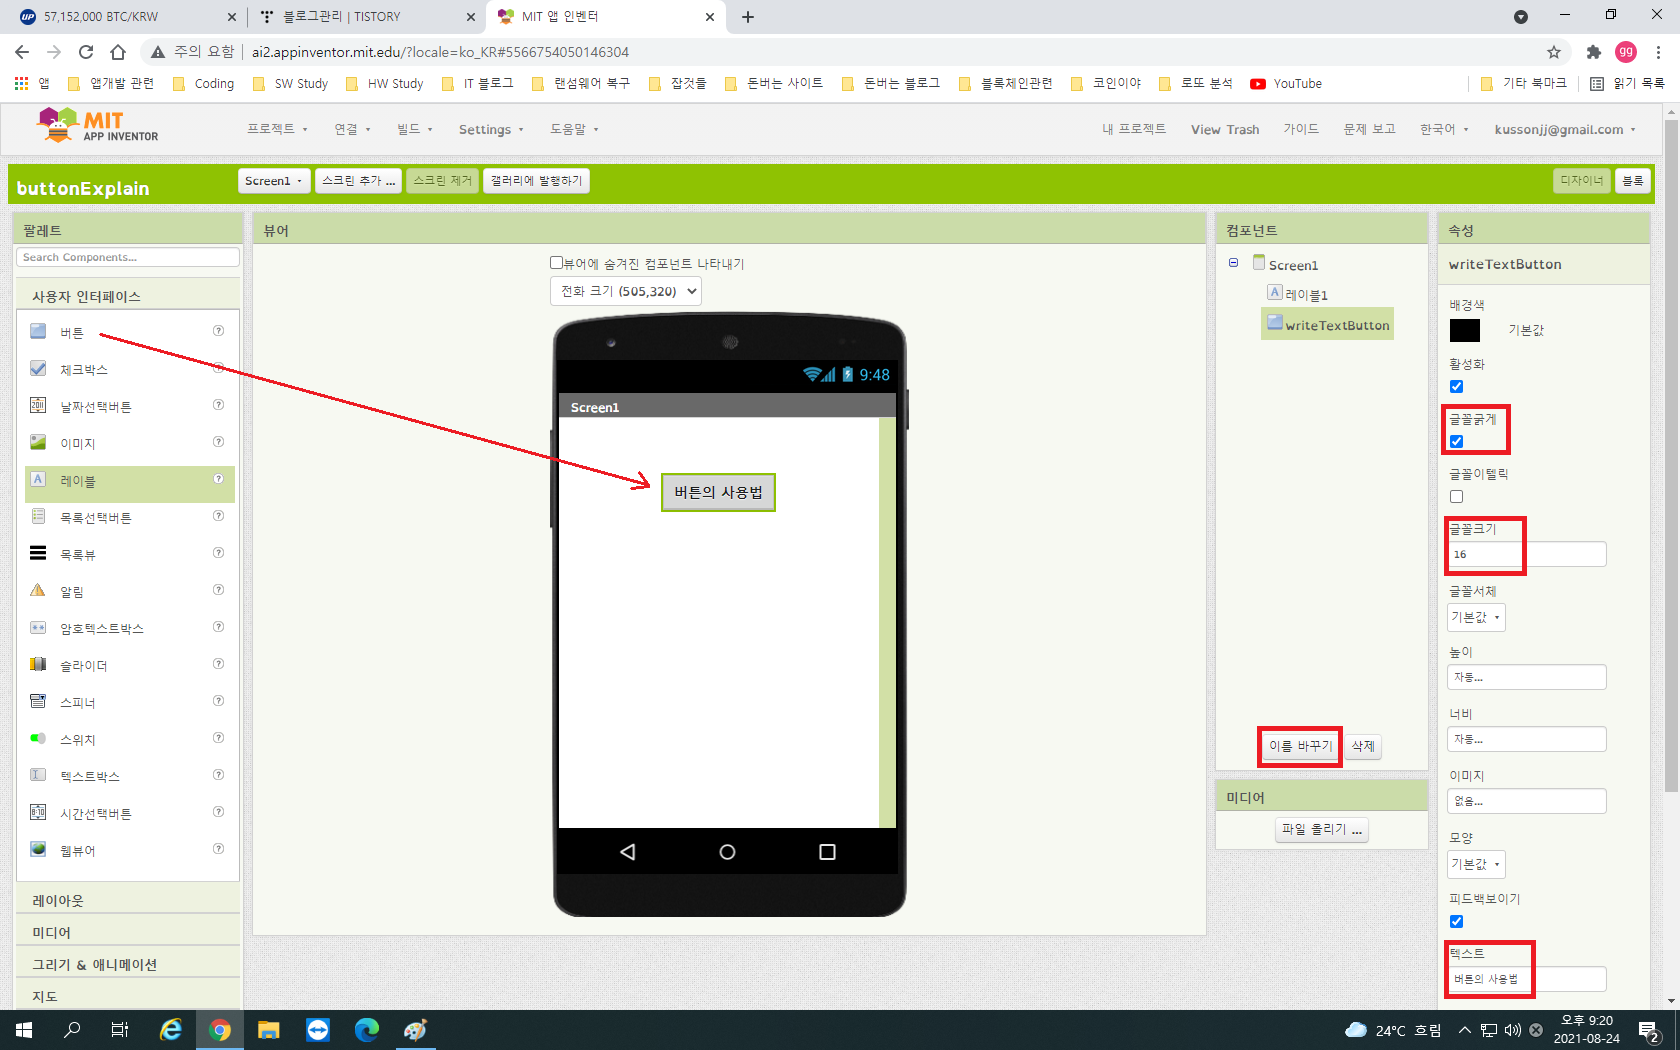The width and height of the screenshot is (1680, 1050).
Task: Tap phone preview back navigation icon
Action: click(627, 852)
